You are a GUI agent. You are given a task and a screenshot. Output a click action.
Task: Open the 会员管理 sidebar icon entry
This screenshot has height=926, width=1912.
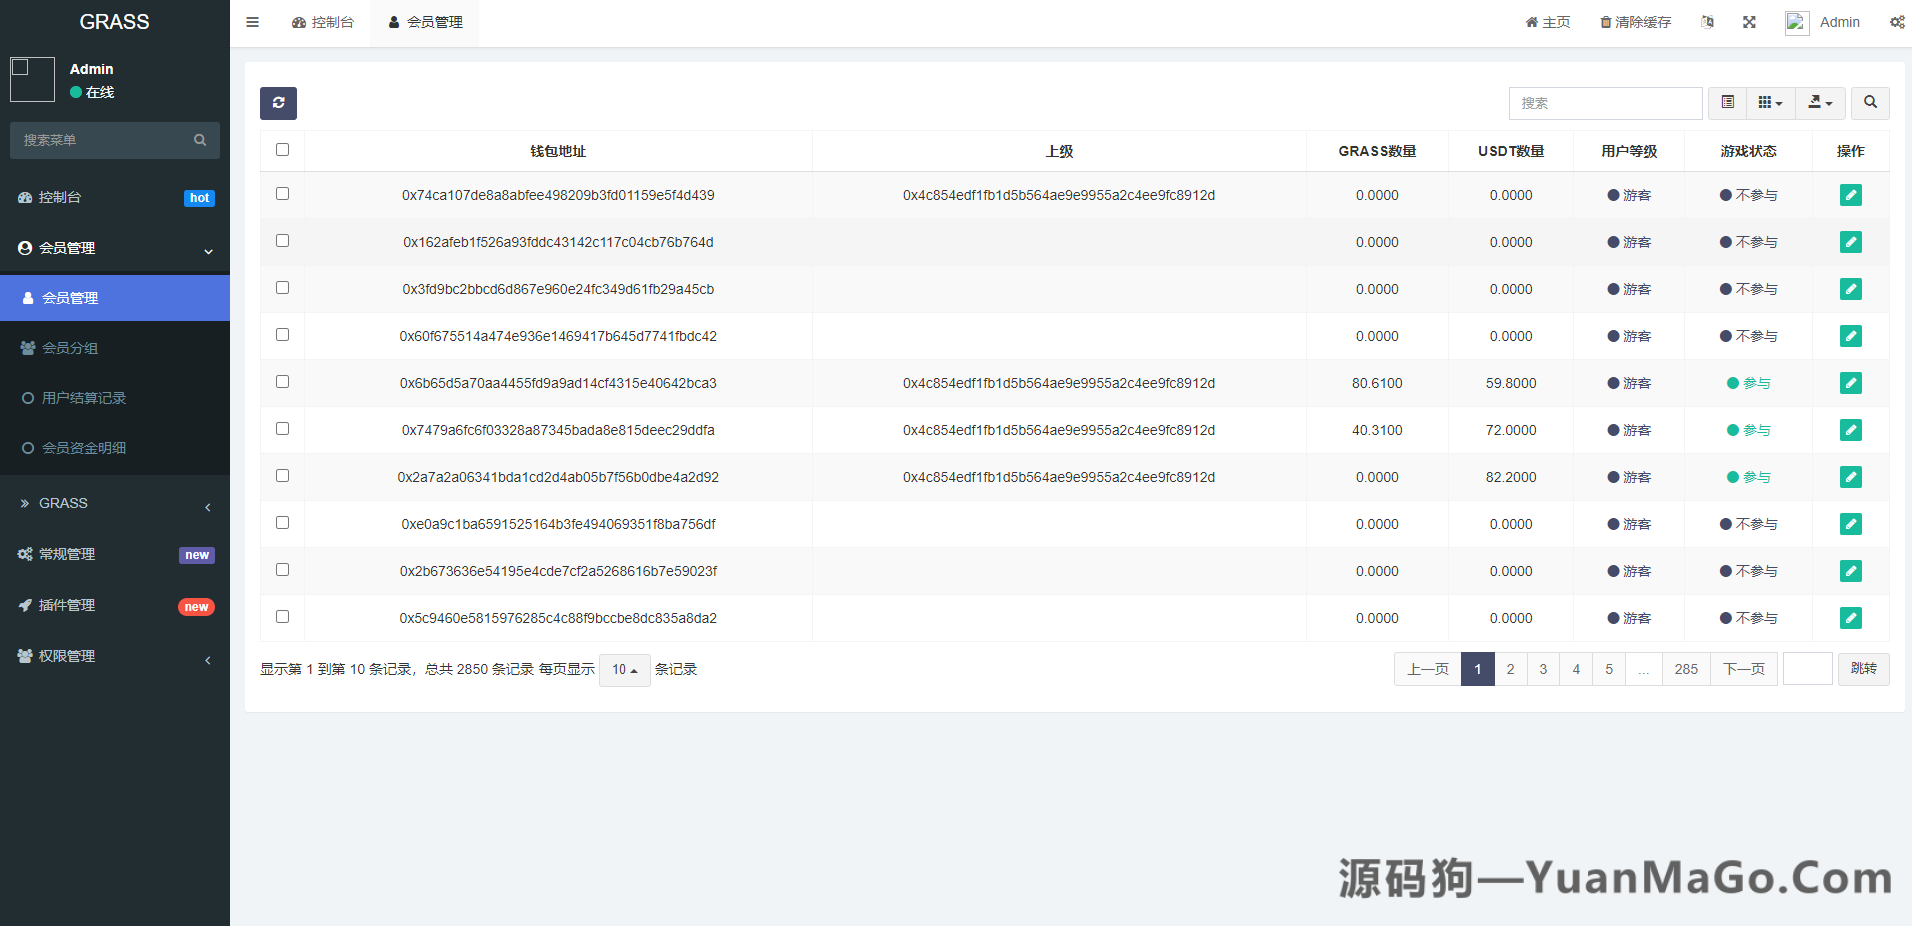point(70,297)
